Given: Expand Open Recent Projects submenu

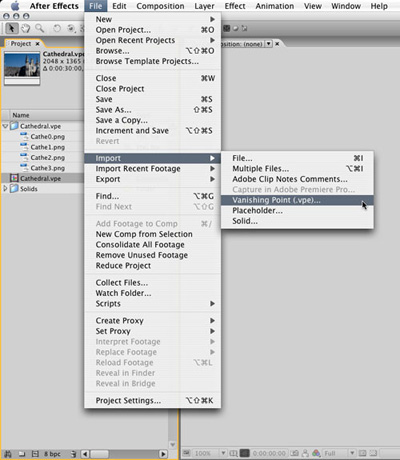Looking at the screenshot, I should pyautogui.click(x=153, y=40).
